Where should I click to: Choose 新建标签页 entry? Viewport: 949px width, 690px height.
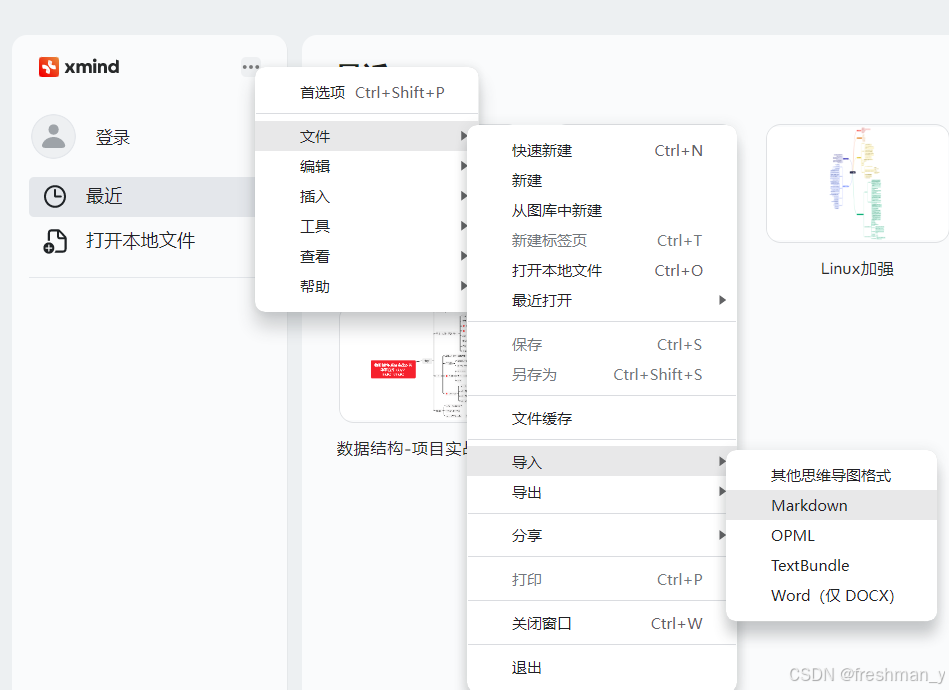coord(602,241)
